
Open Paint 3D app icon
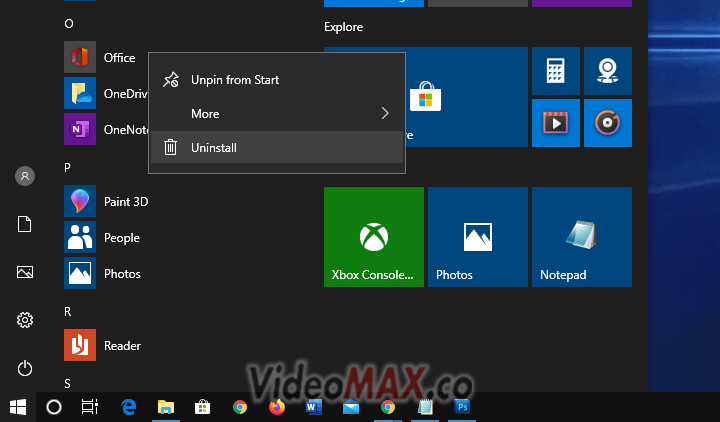point(80,201)
